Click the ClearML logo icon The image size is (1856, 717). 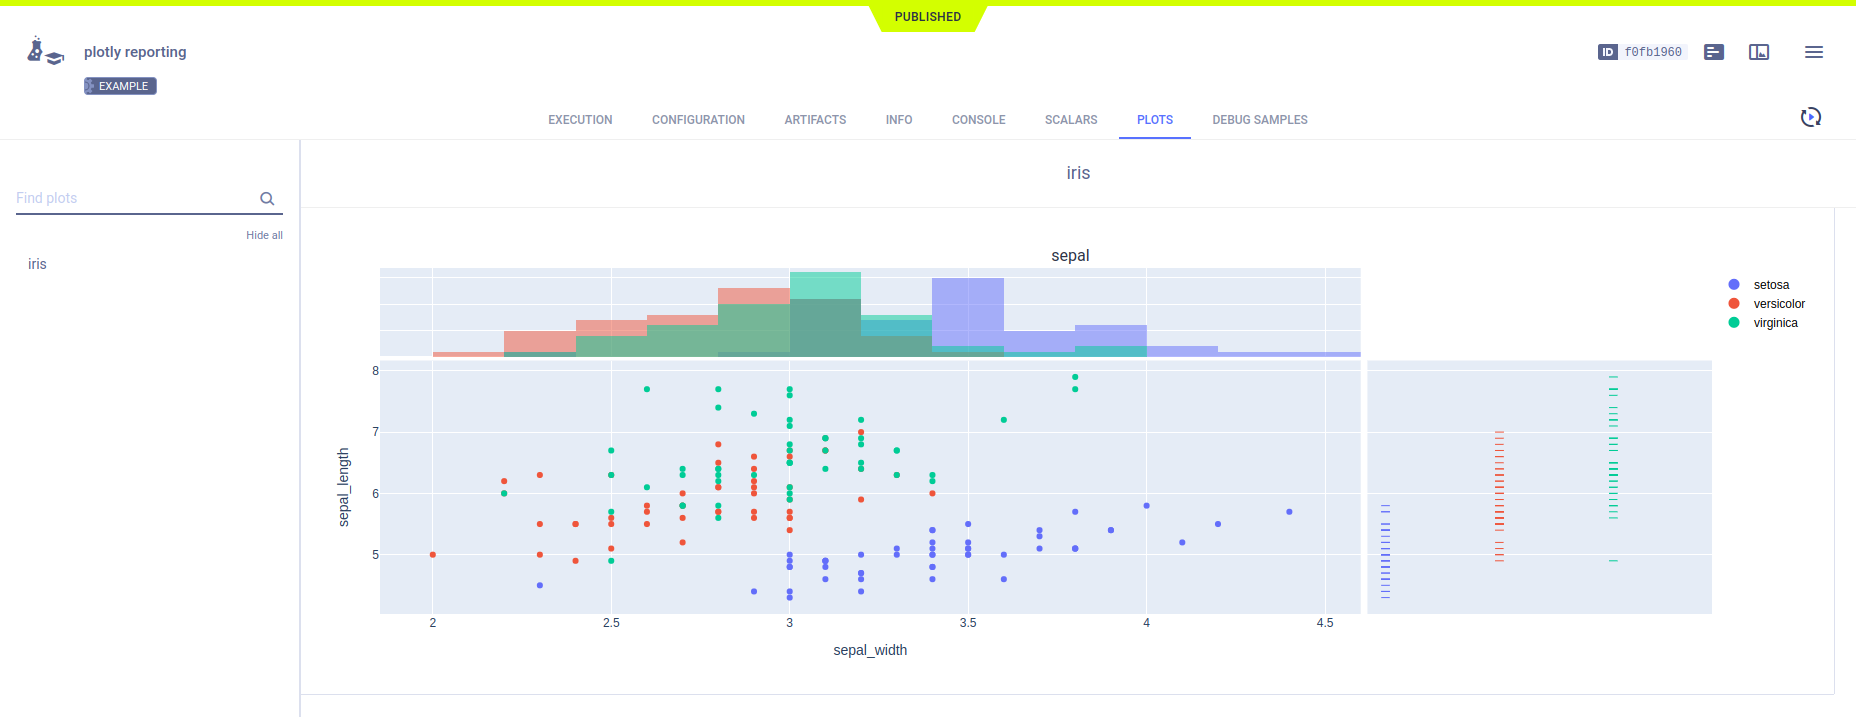tap(45, 51)
